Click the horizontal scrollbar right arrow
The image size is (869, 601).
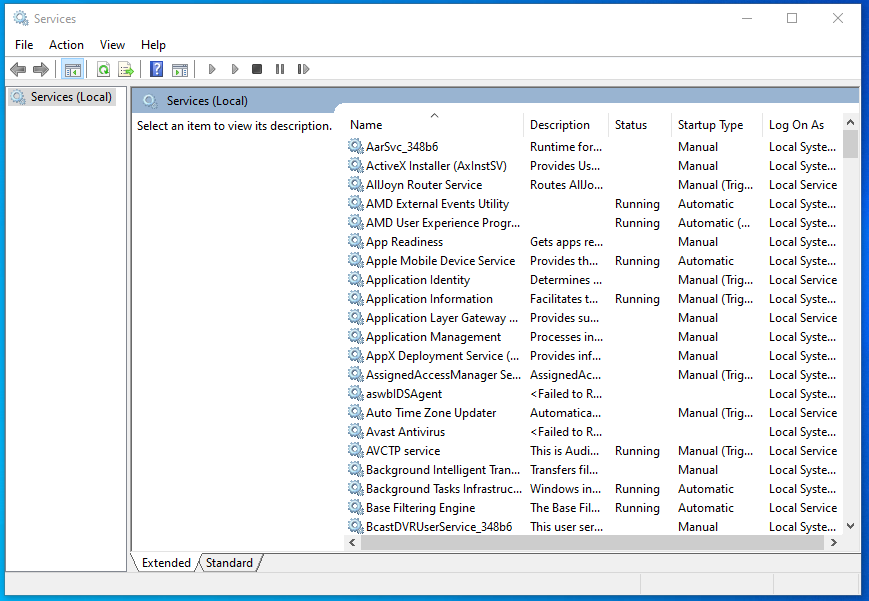[832, 542]
